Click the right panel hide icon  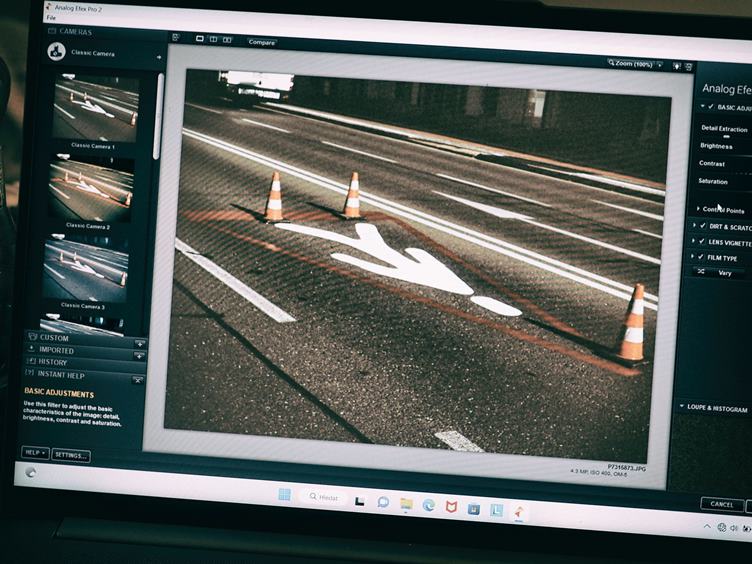(689, 67)
